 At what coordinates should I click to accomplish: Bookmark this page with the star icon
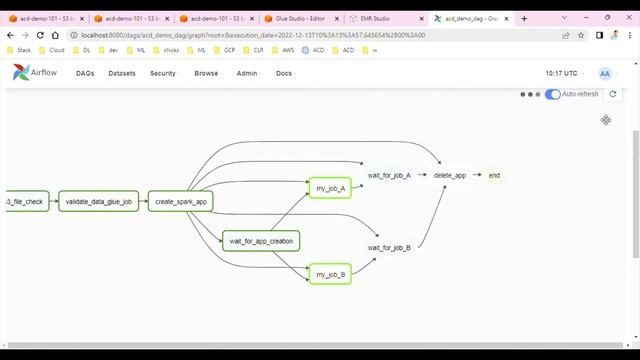[581, 36]
